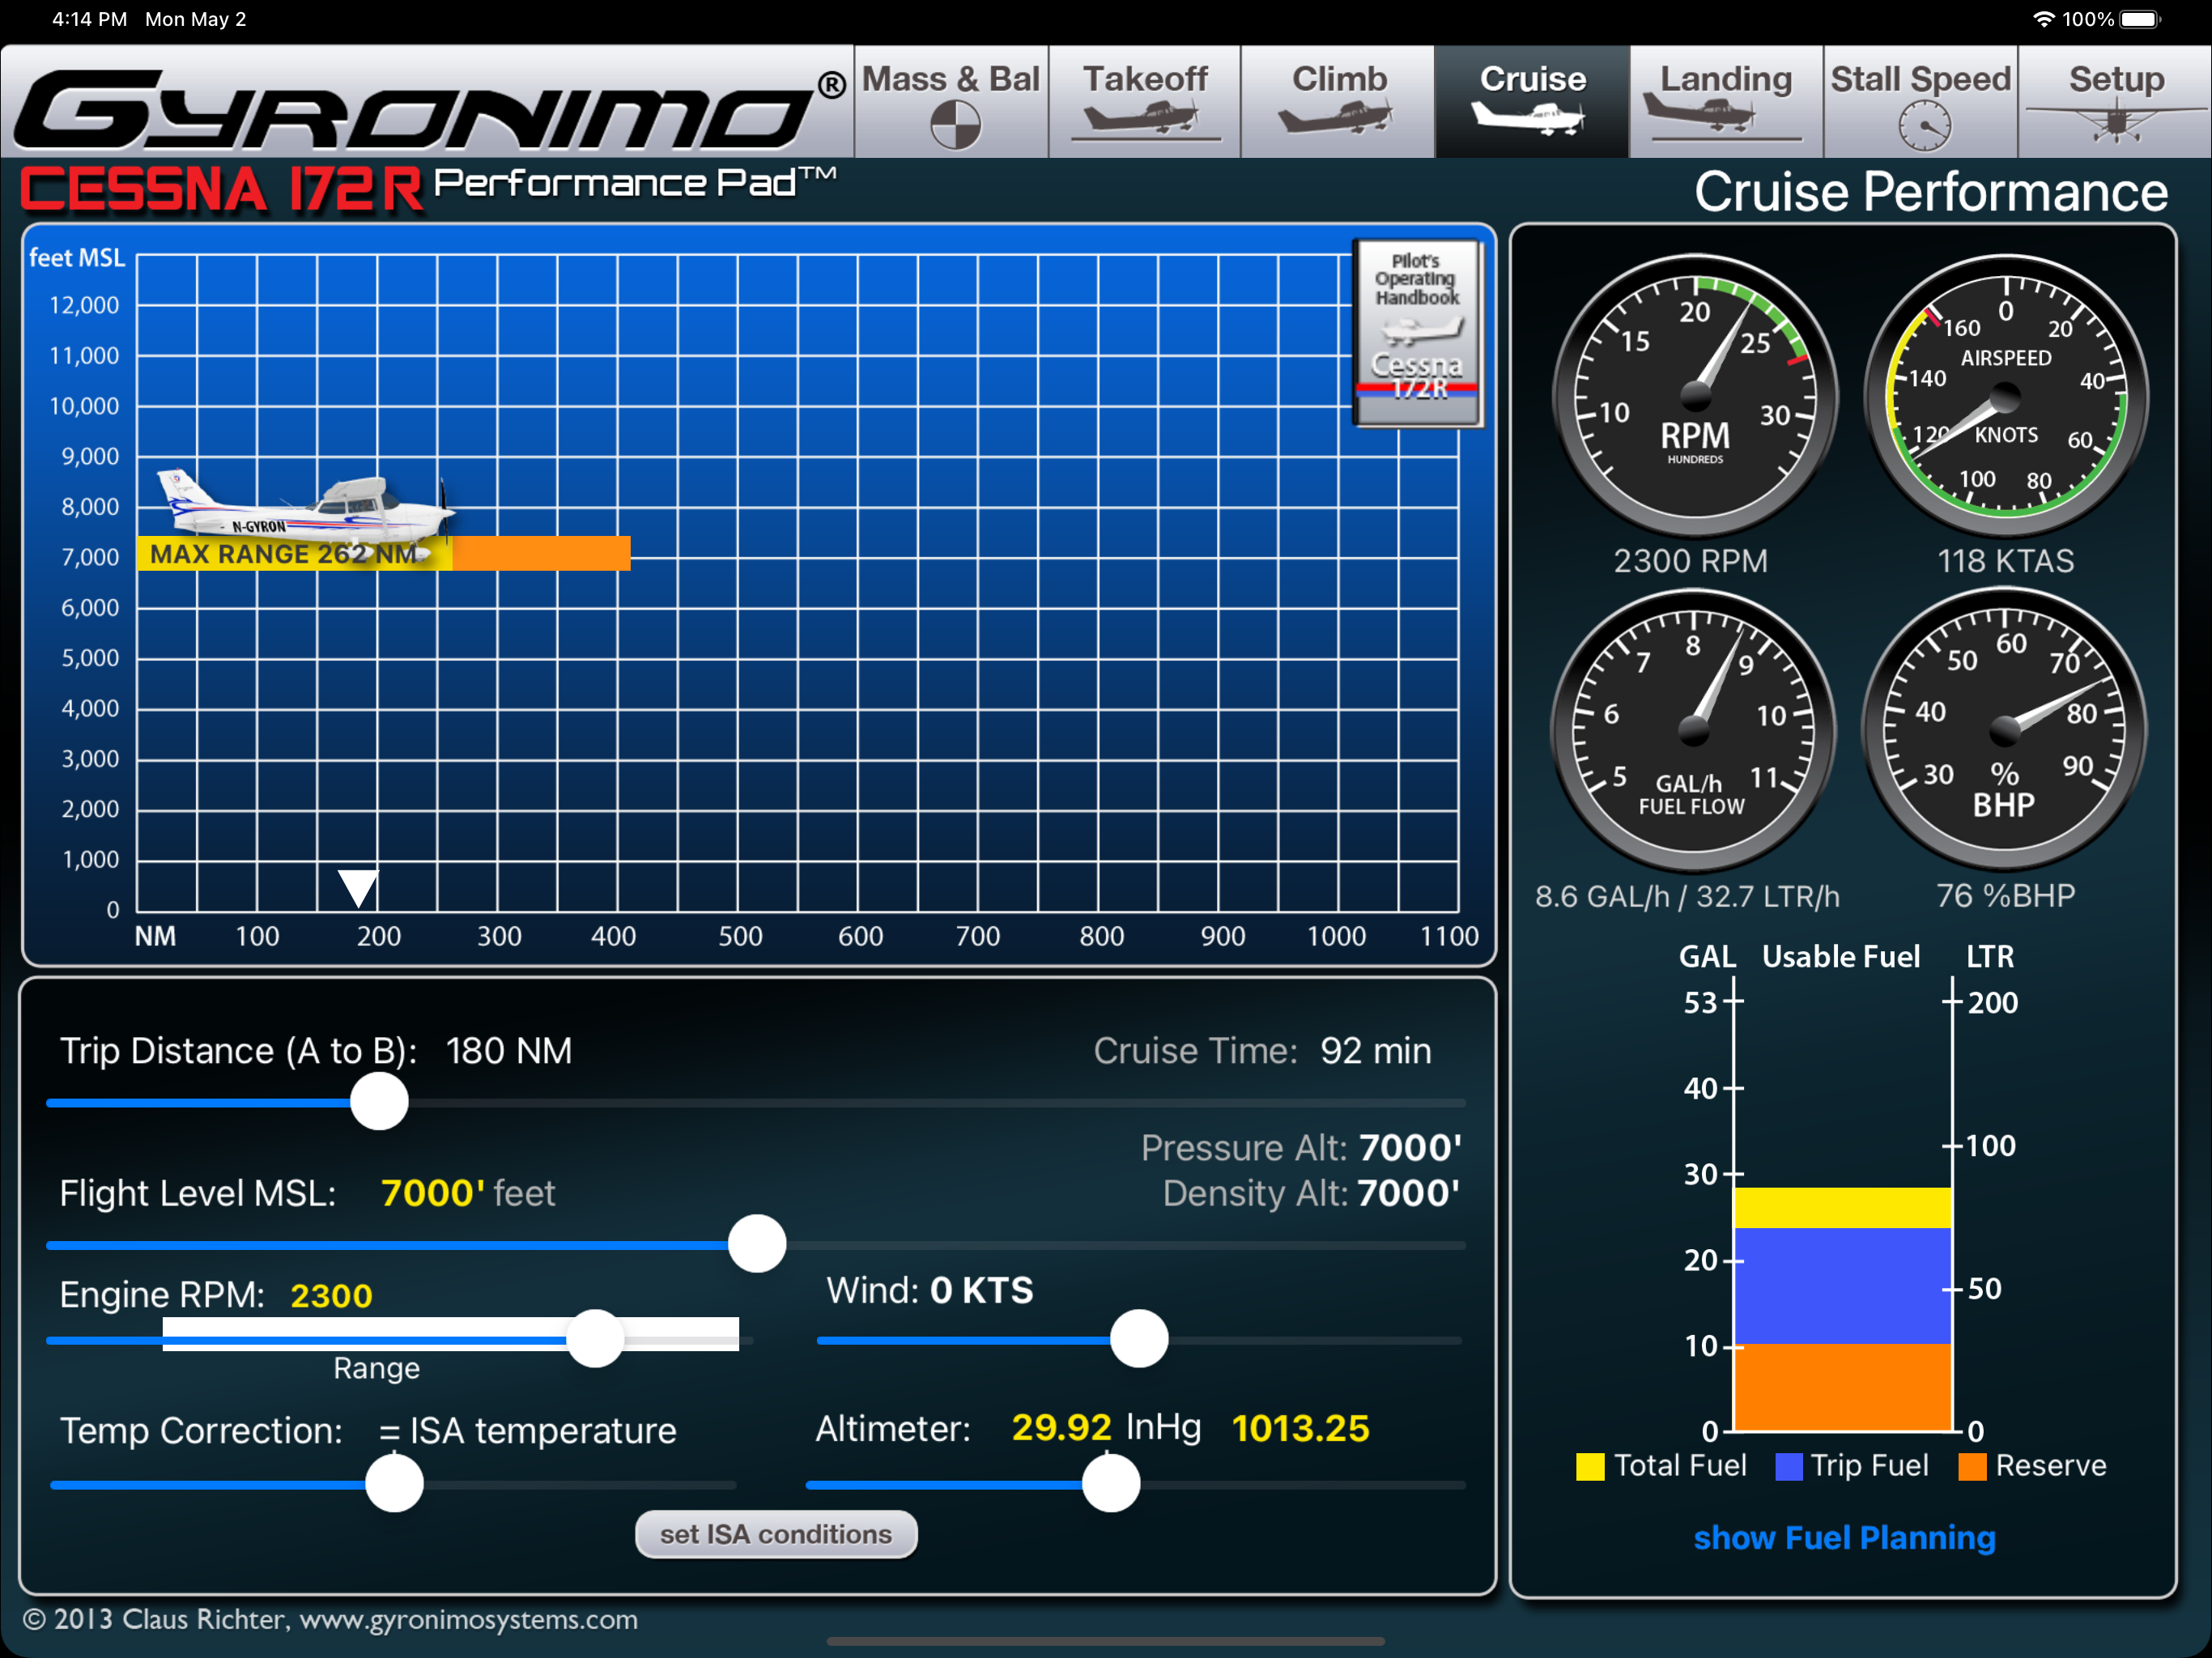Check the battery status icon

point(2140,19)
